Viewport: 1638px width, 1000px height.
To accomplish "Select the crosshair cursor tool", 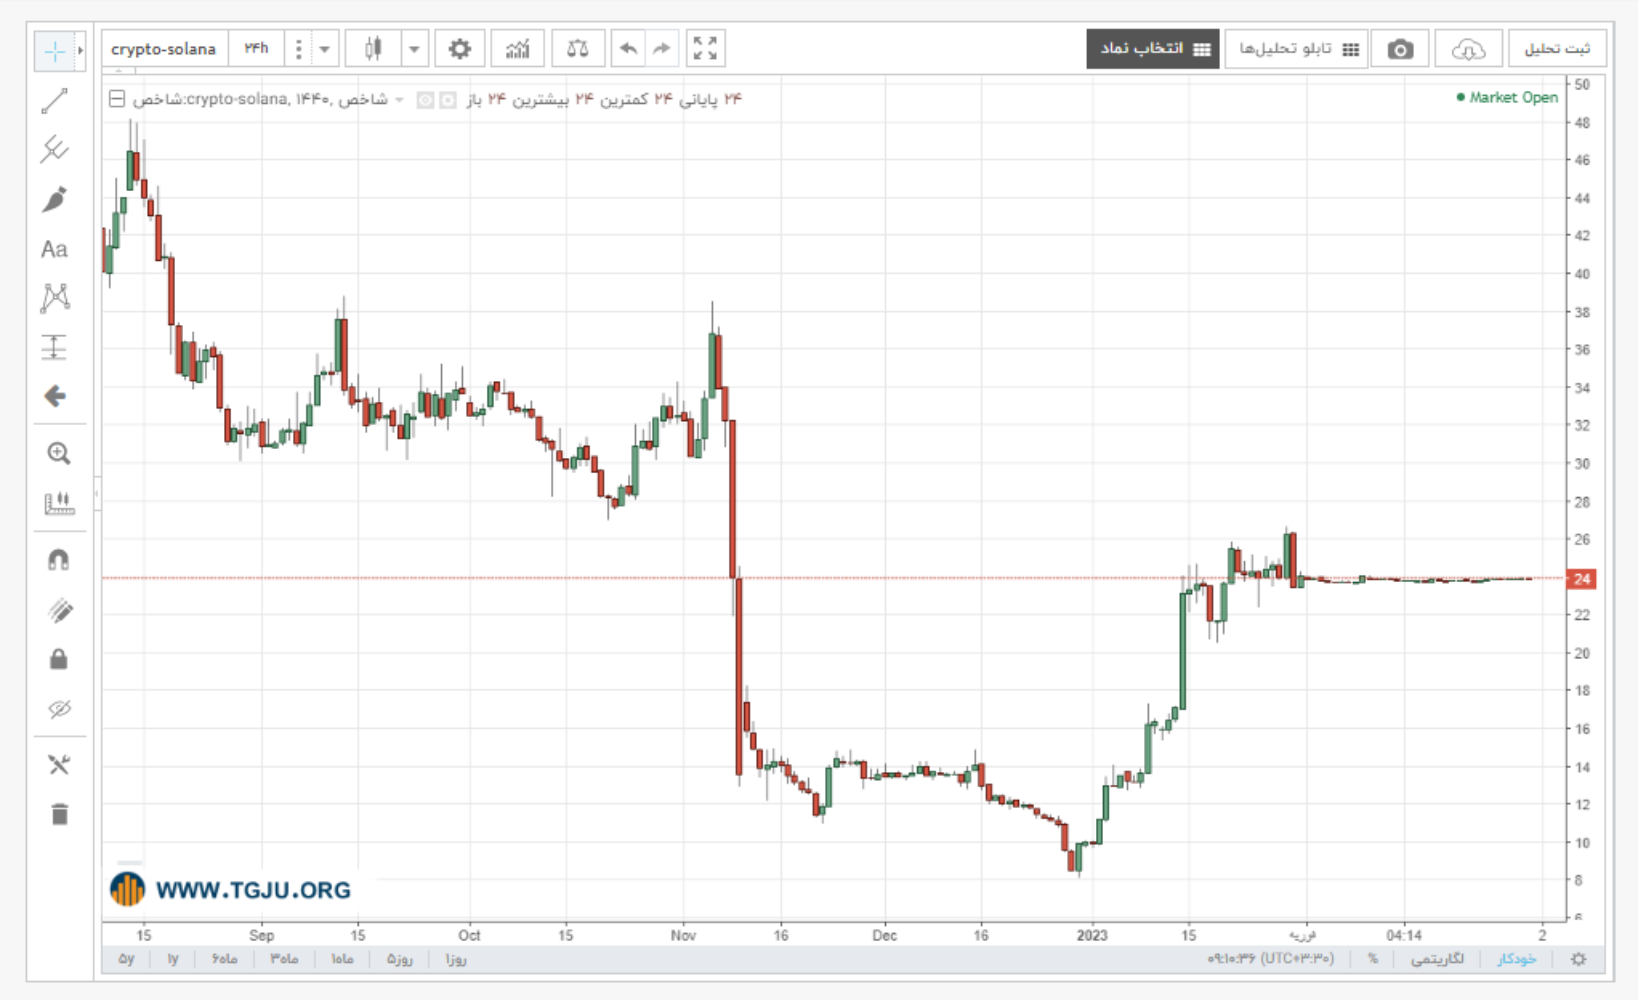I will click(54, 51).
